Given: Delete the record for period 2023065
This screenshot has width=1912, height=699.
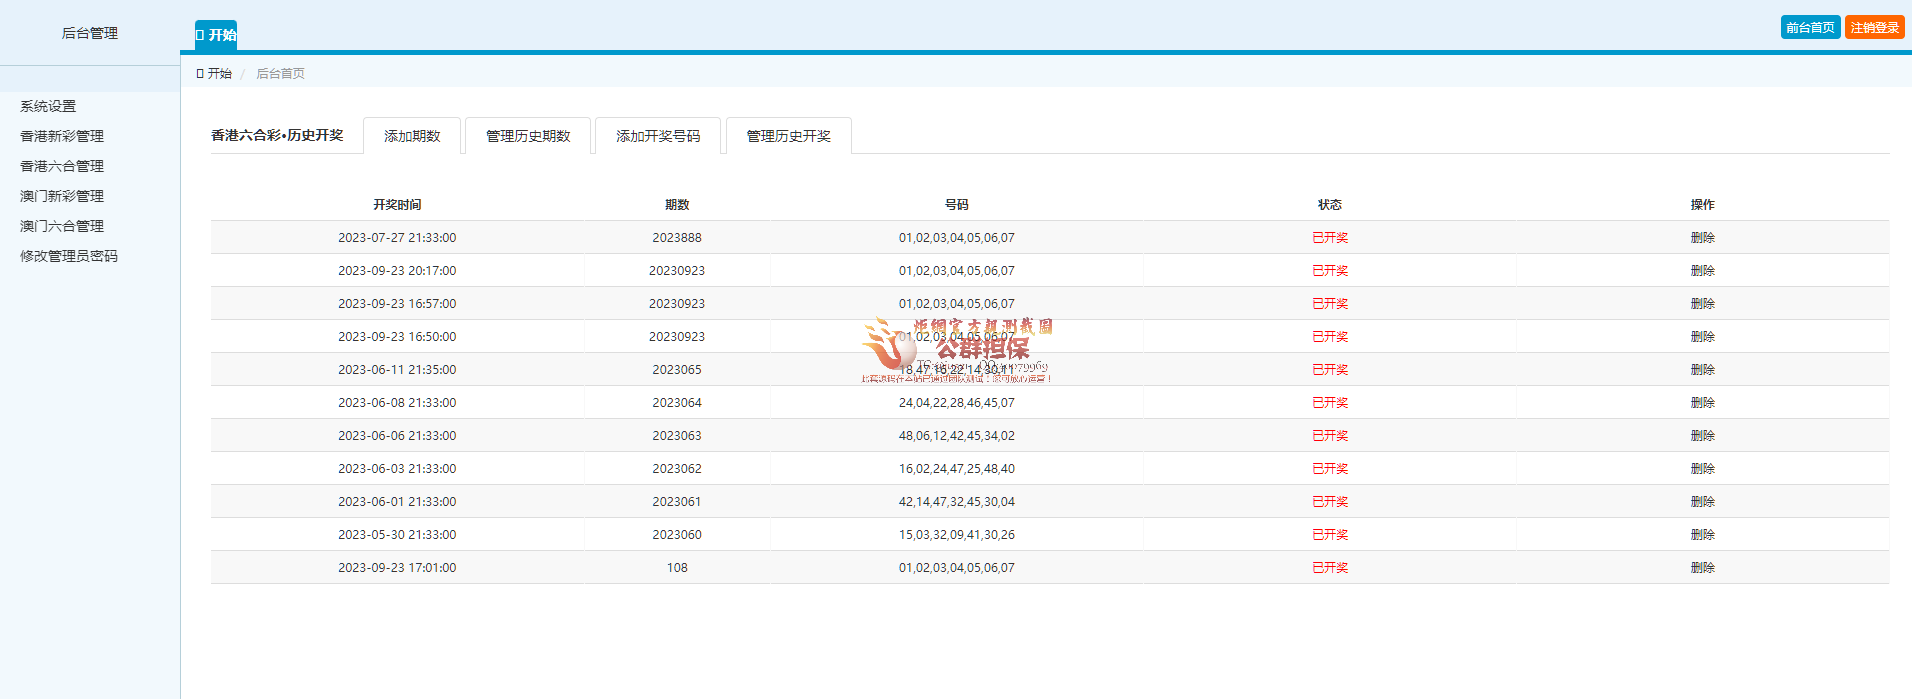Looking at the screenshot, I should pos(1702,370).
